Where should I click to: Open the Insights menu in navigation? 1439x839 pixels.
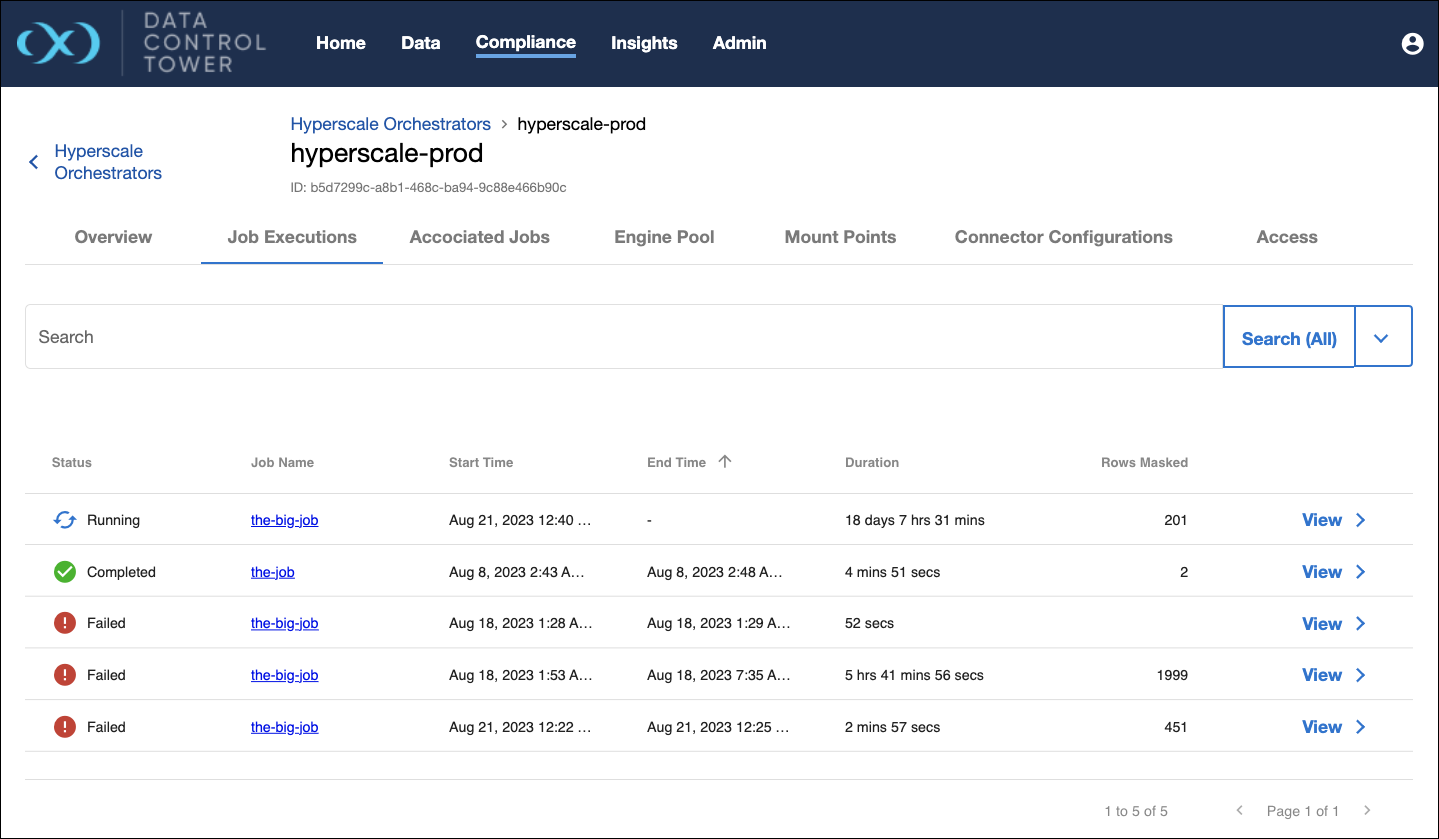(644, 43)
